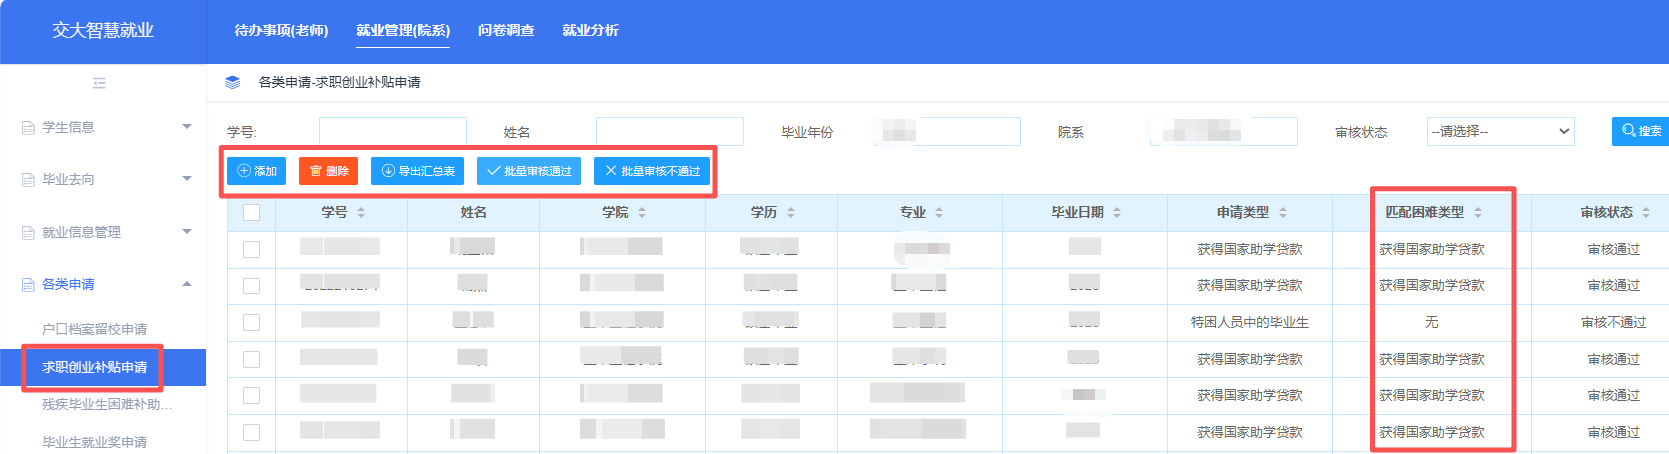Click the red 删除 trash button
1669x454 pixels.
[x=328, y=171]
